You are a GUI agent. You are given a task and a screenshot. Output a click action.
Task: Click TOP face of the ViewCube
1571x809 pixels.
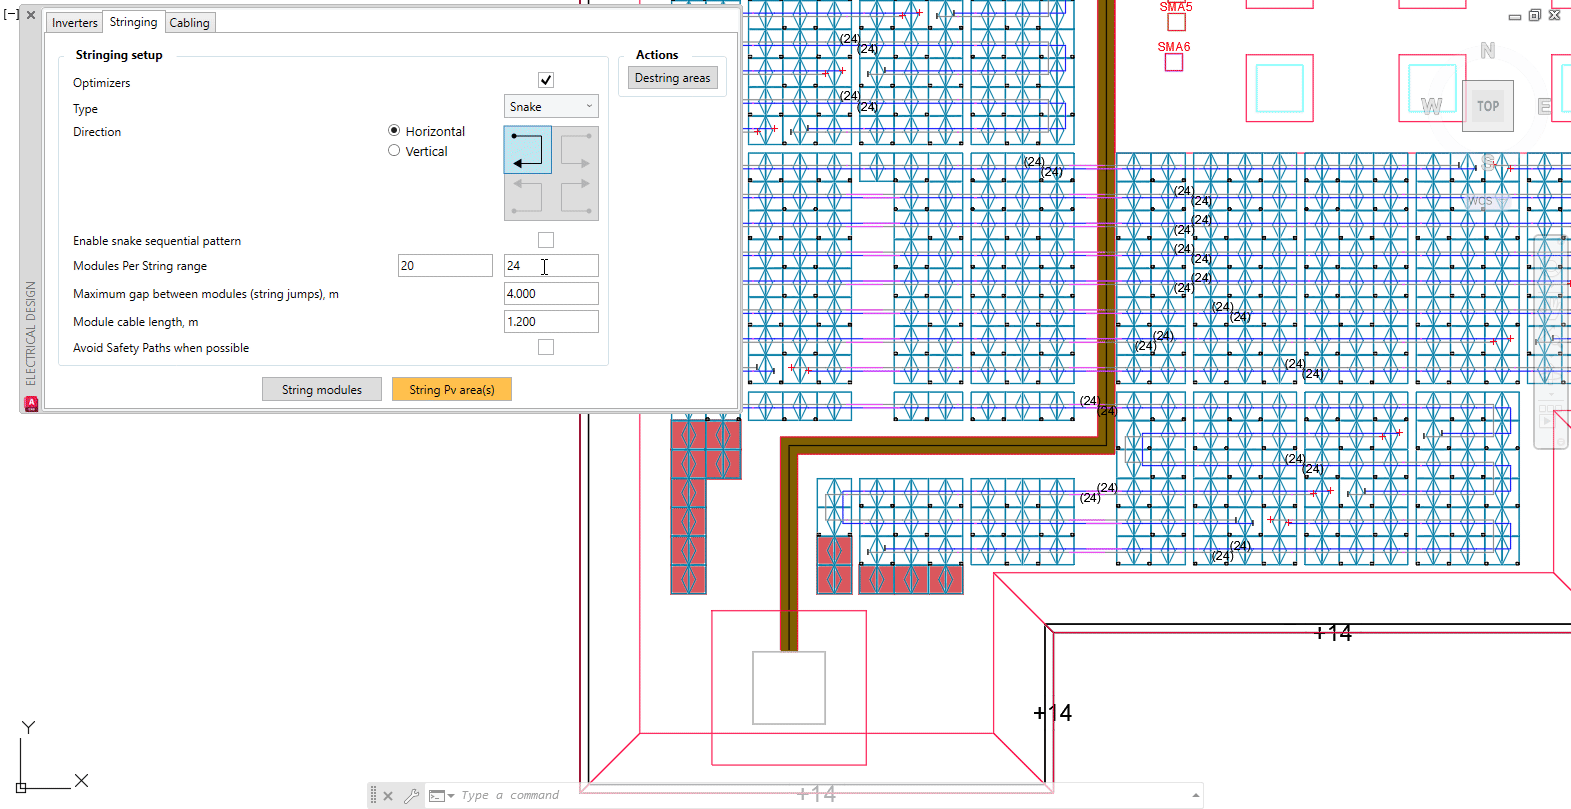1488,106
